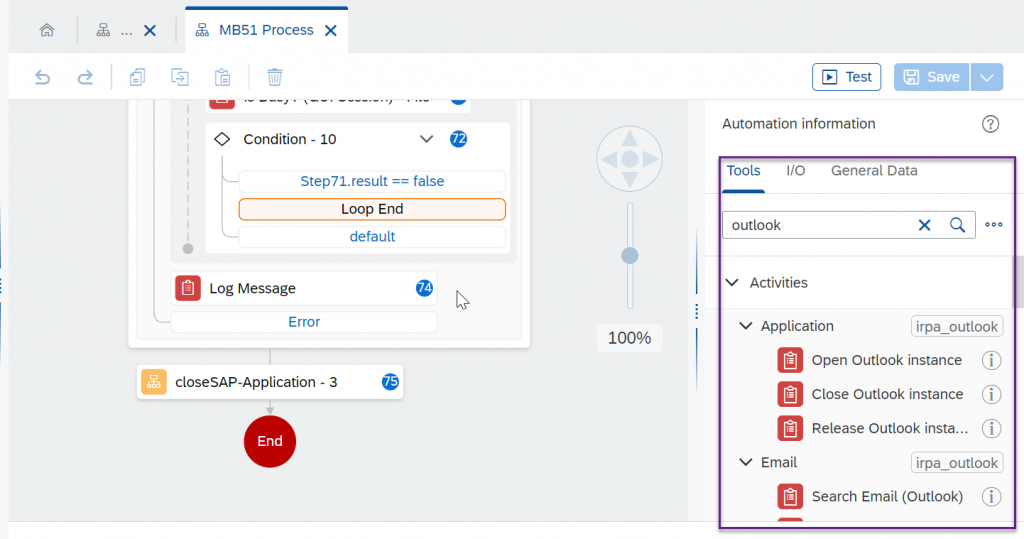Collapse the Condition - 10 step chevron
1024x539 pixels.
[x=426, y=139]
